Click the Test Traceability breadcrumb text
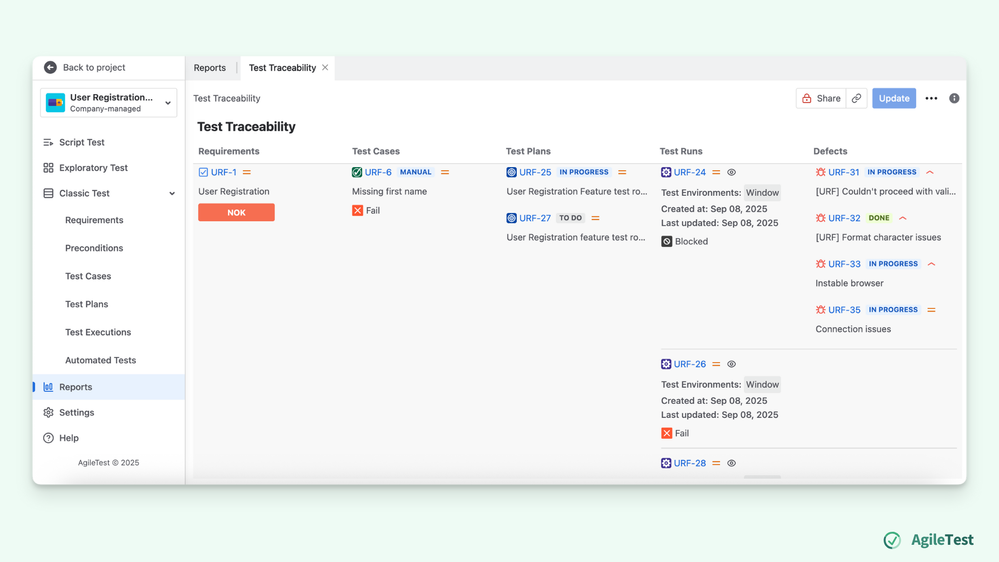999x562 pixels. tap(227, 98)
